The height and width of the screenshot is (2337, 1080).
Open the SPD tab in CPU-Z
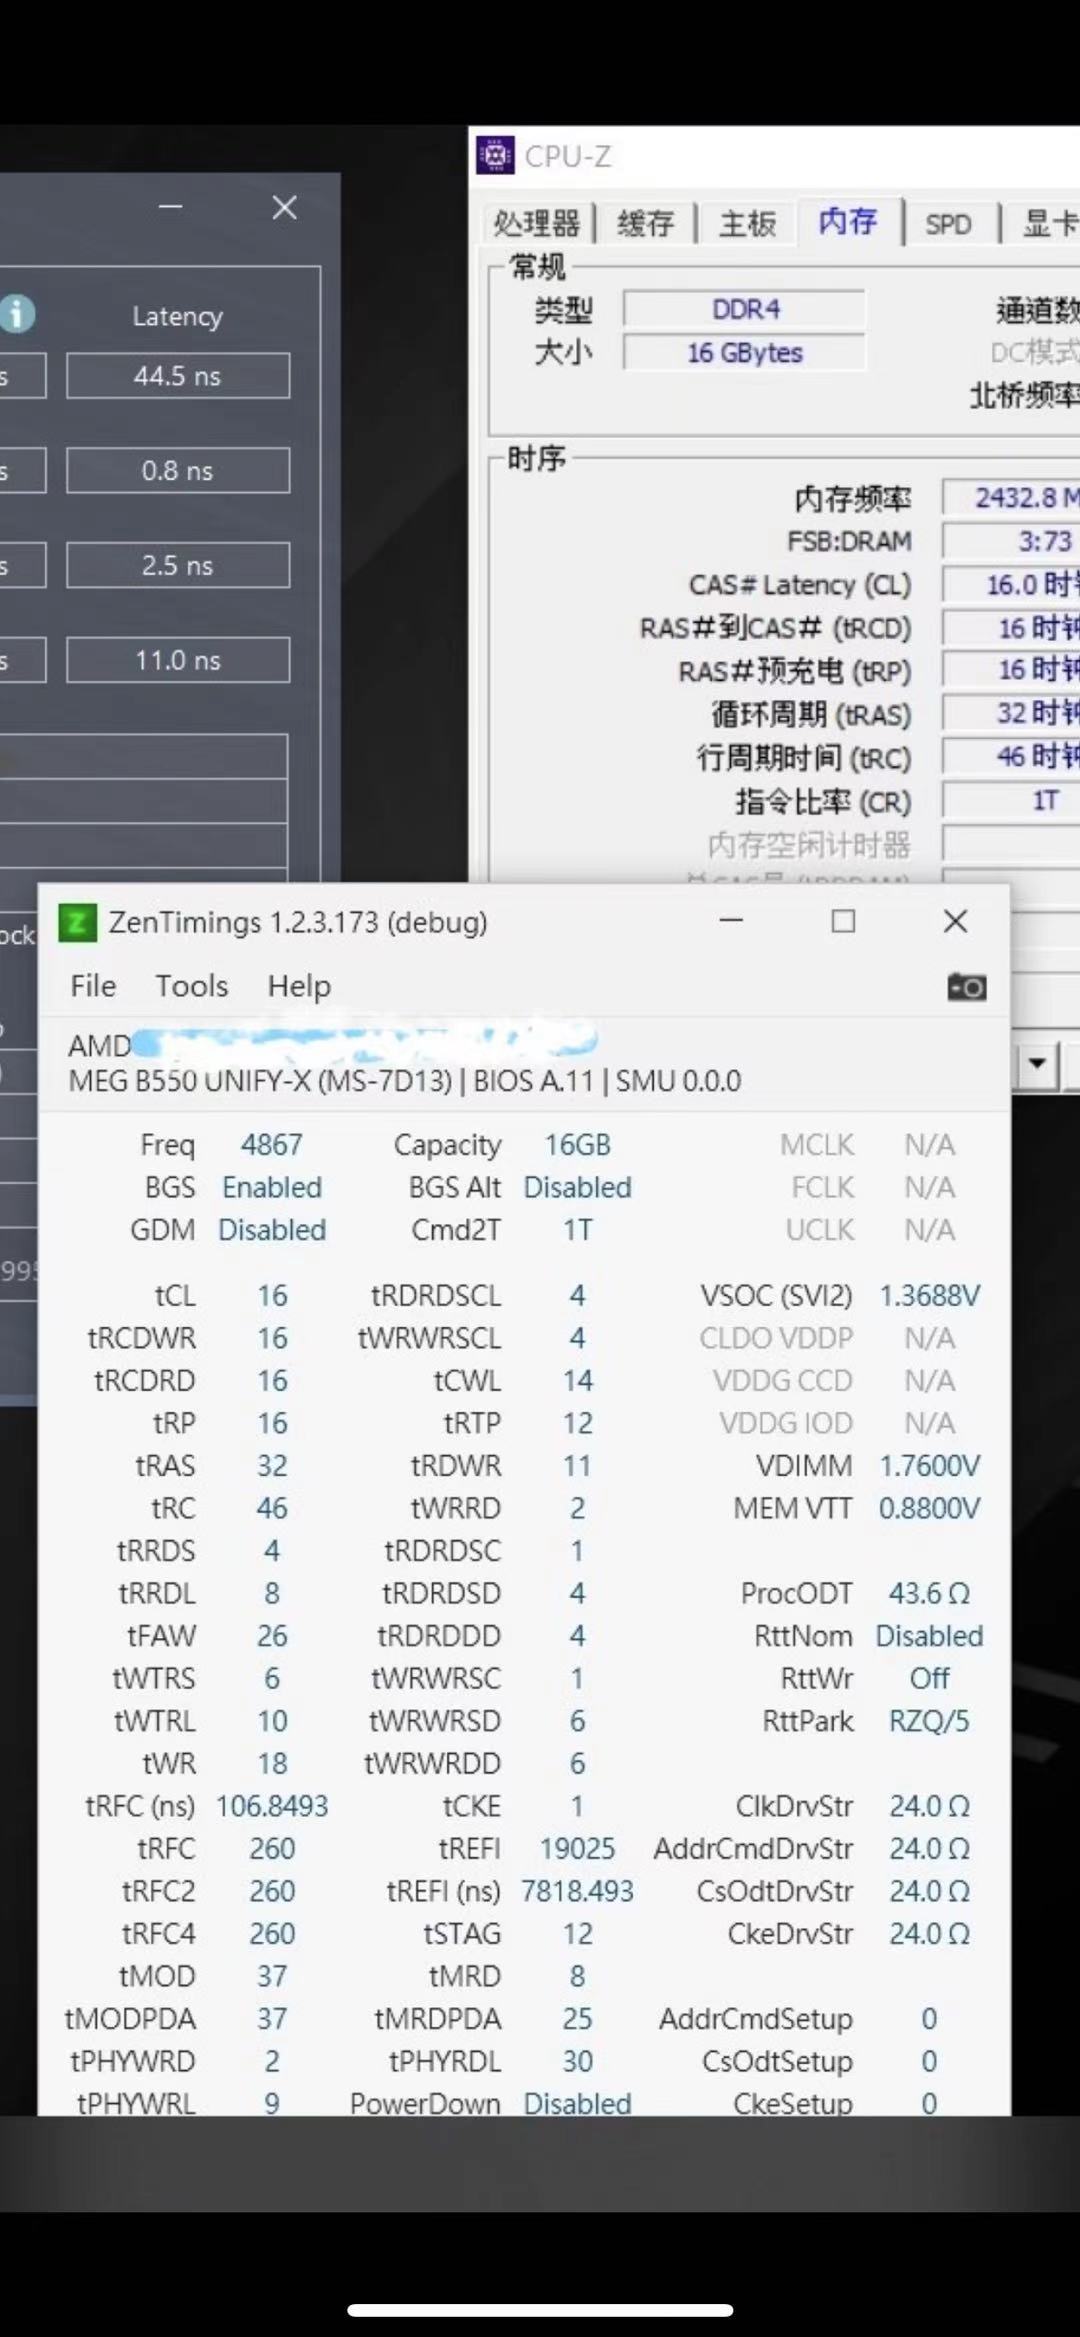click(x=948, y=224)
